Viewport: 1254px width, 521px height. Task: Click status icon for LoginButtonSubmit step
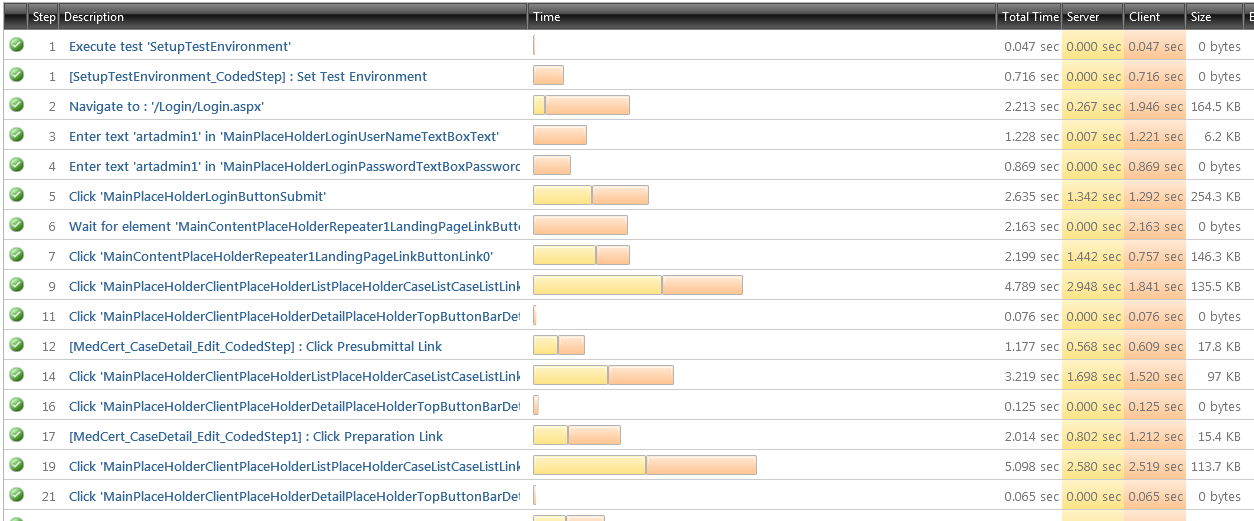(x=16, y=195)
